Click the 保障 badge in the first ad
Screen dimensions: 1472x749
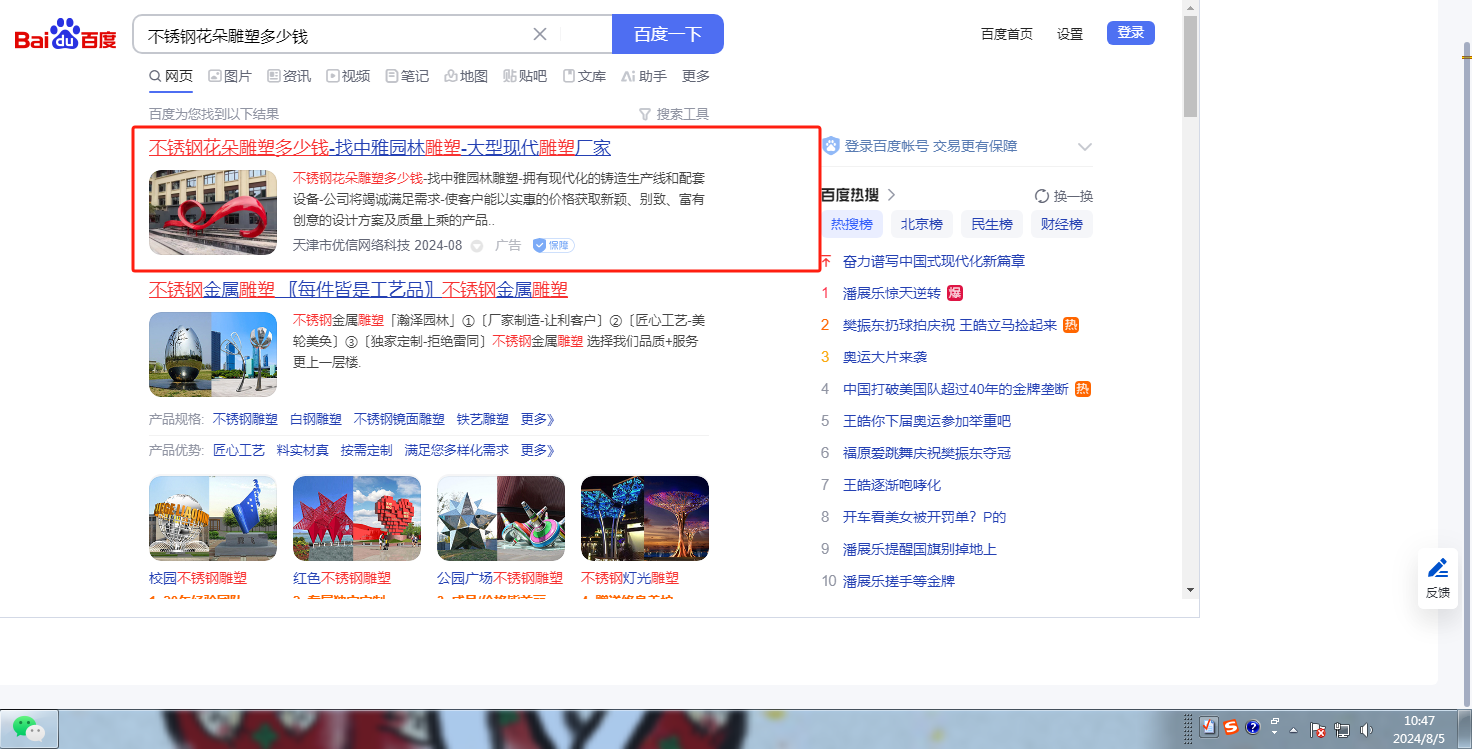click(x=553, y=245)
